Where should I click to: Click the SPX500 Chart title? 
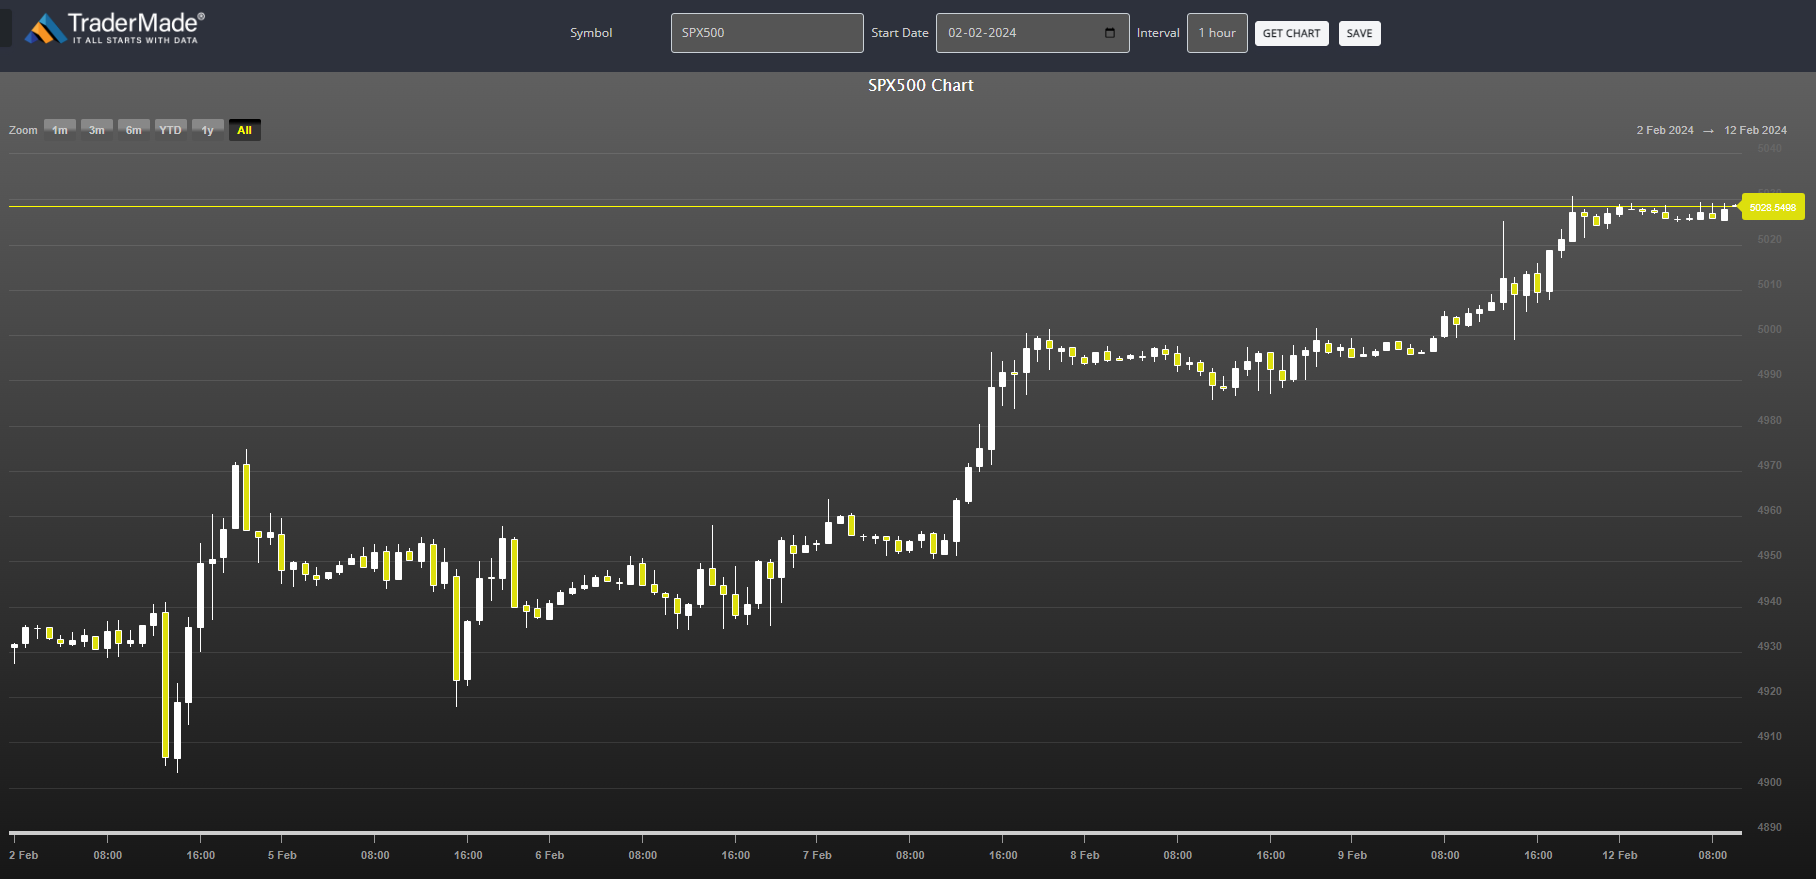point(920,86)
